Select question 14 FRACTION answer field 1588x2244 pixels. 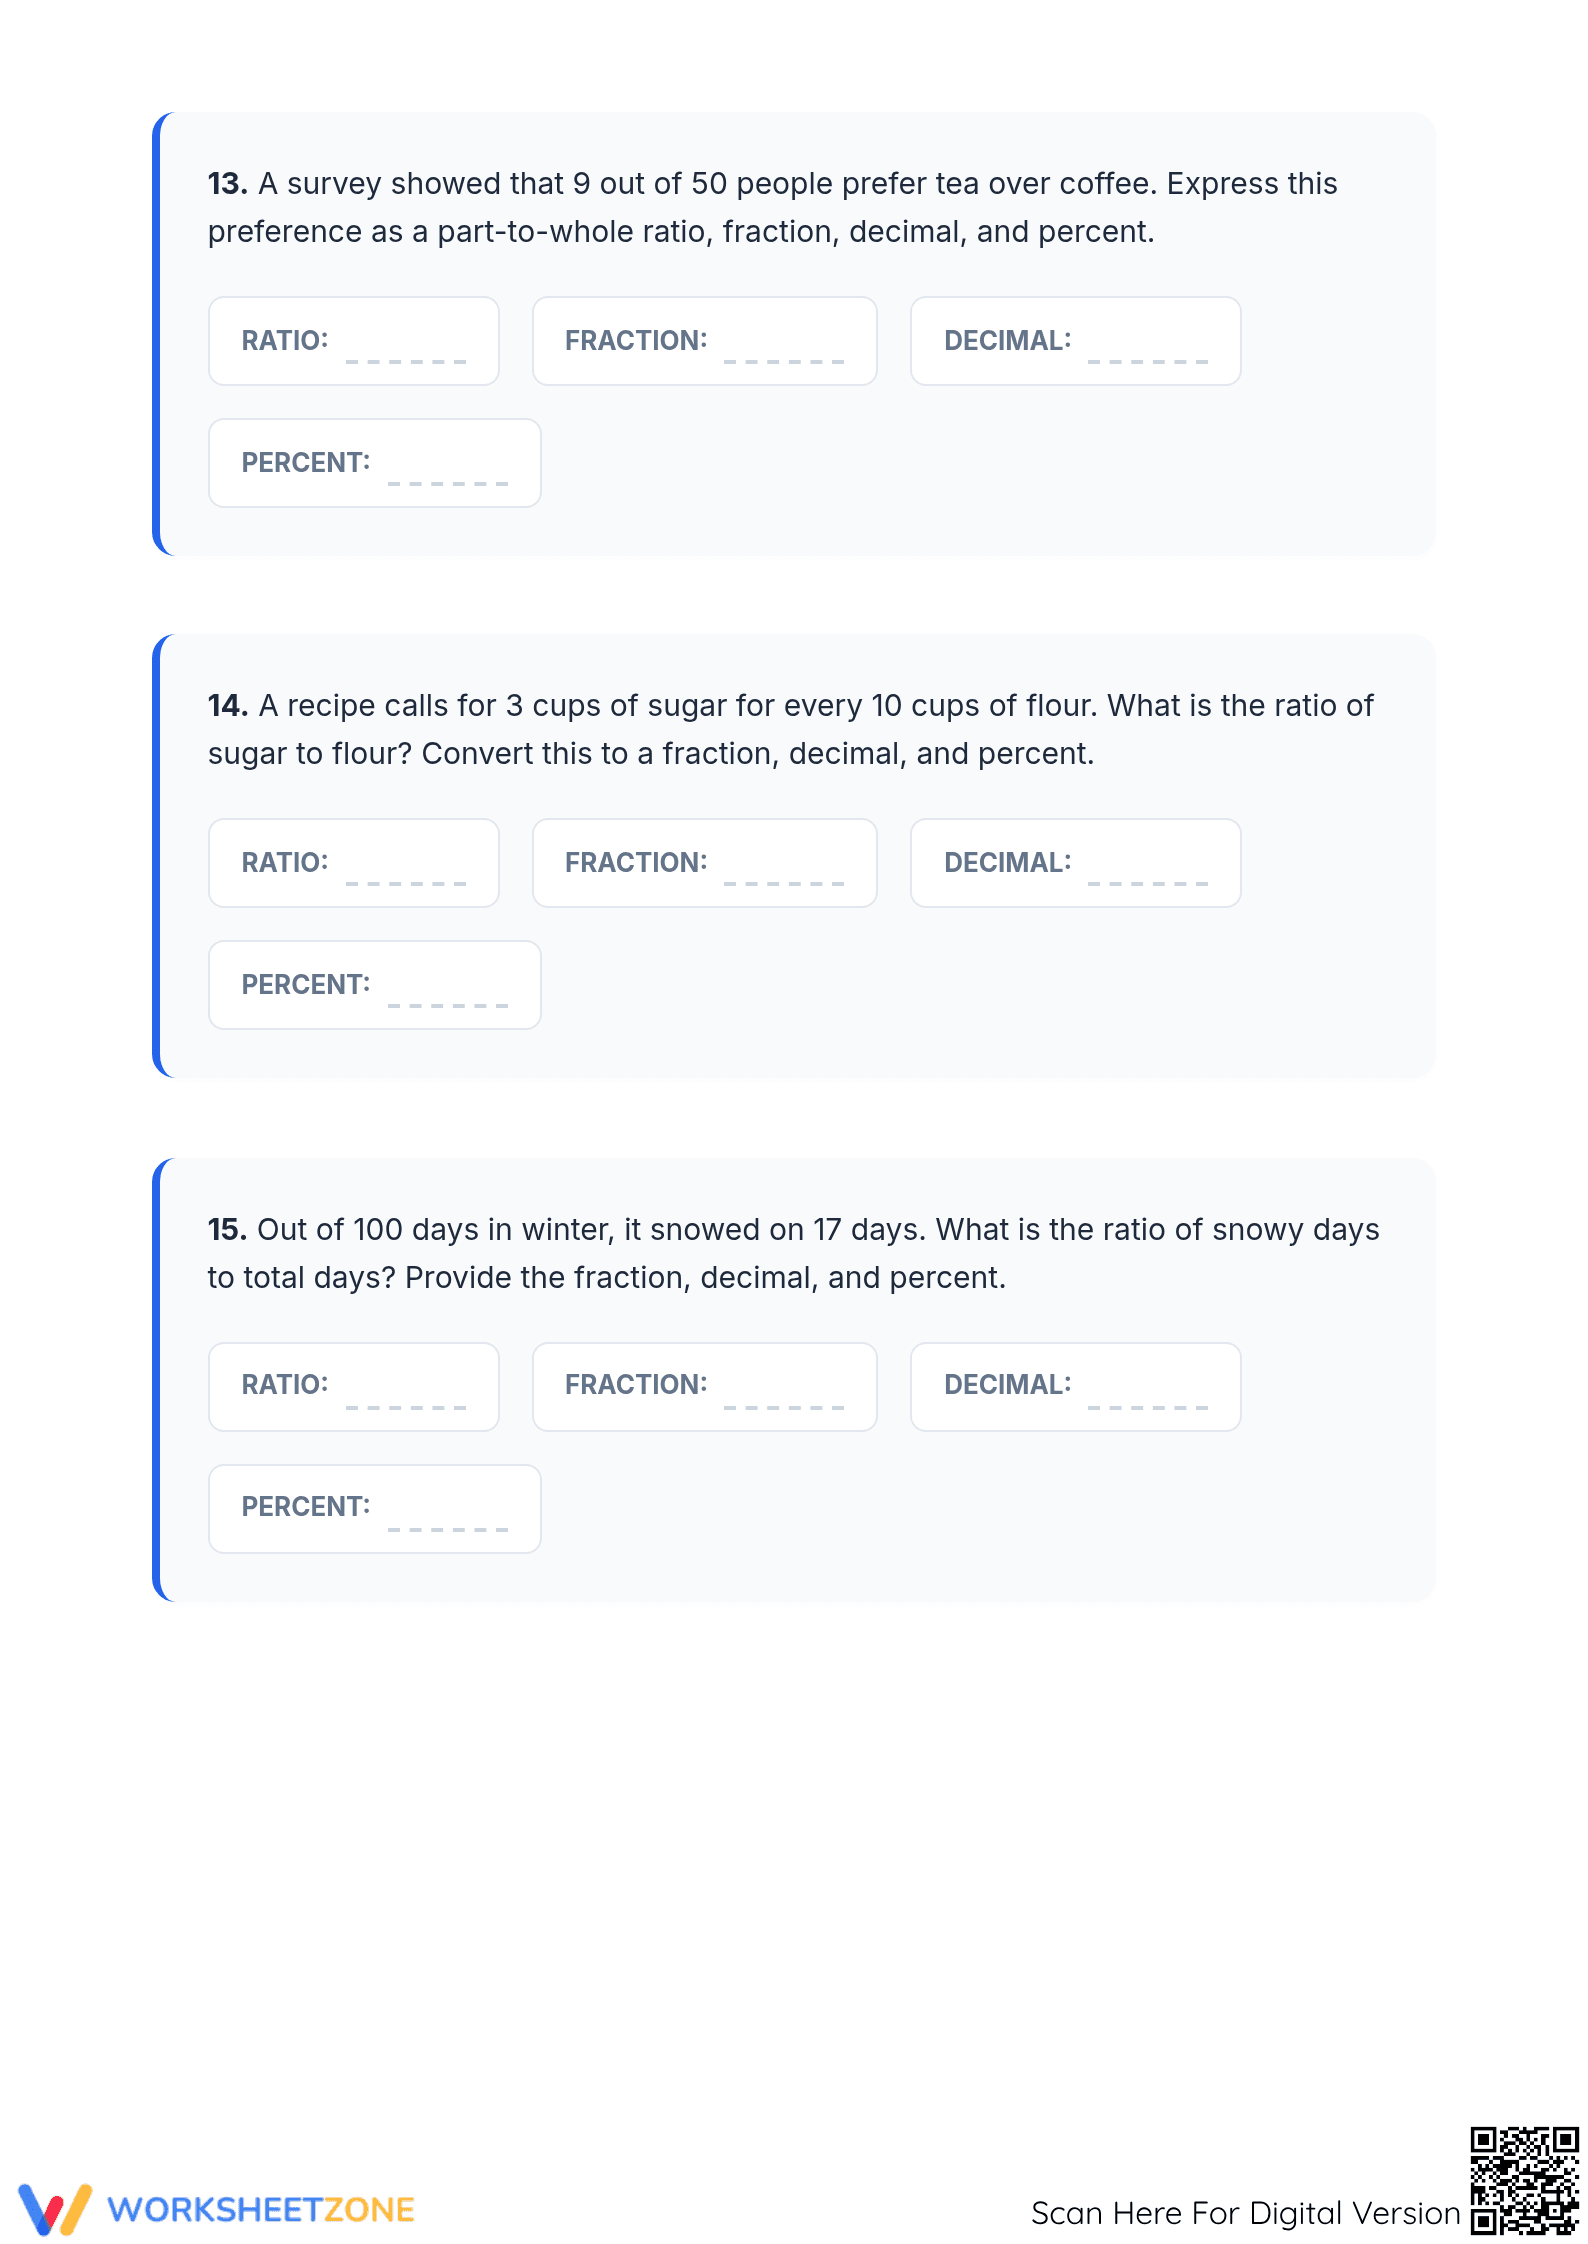pyautogui.click(x=705, y=863)
